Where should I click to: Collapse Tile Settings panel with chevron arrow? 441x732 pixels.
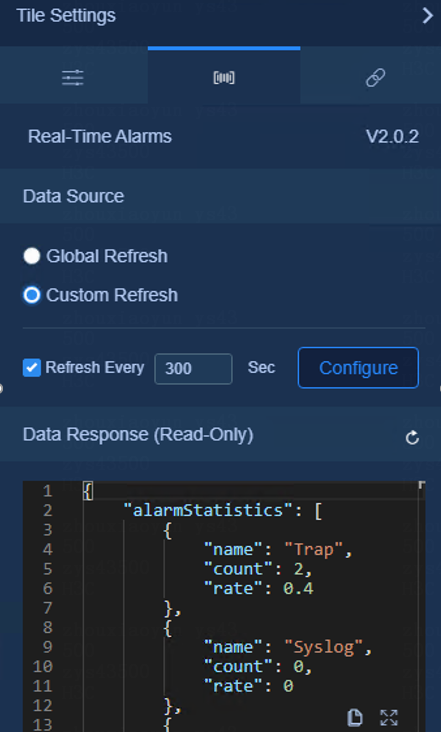tap(427, 15)
